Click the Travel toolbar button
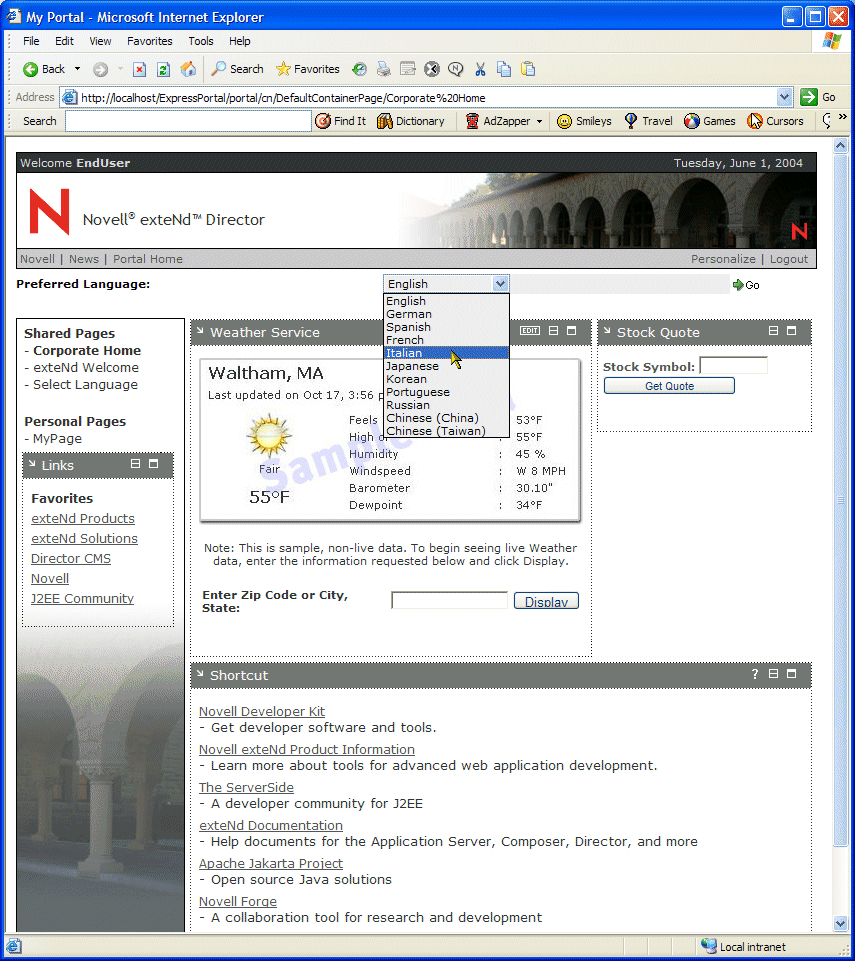This screenshot has height=961, width=855. [x=648, y=121]
